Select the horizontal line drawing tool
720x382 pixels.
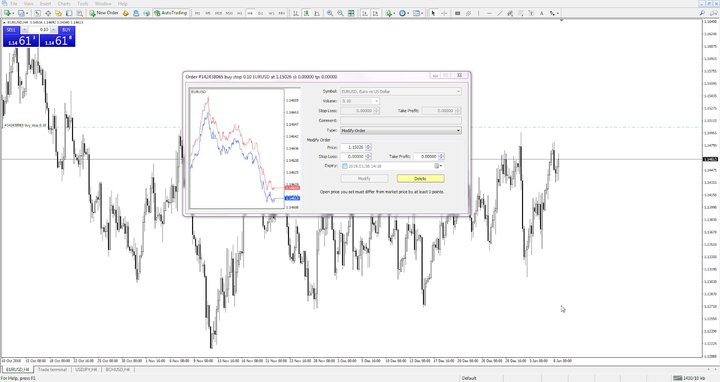pos(489,13)
